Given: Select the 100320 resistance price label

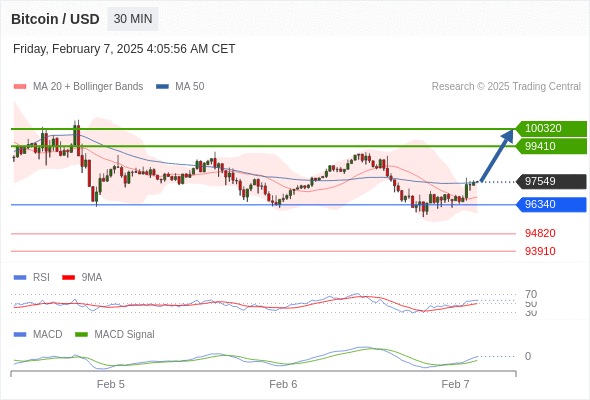Looking at the screenshot, I should click(x=551, y=129).
